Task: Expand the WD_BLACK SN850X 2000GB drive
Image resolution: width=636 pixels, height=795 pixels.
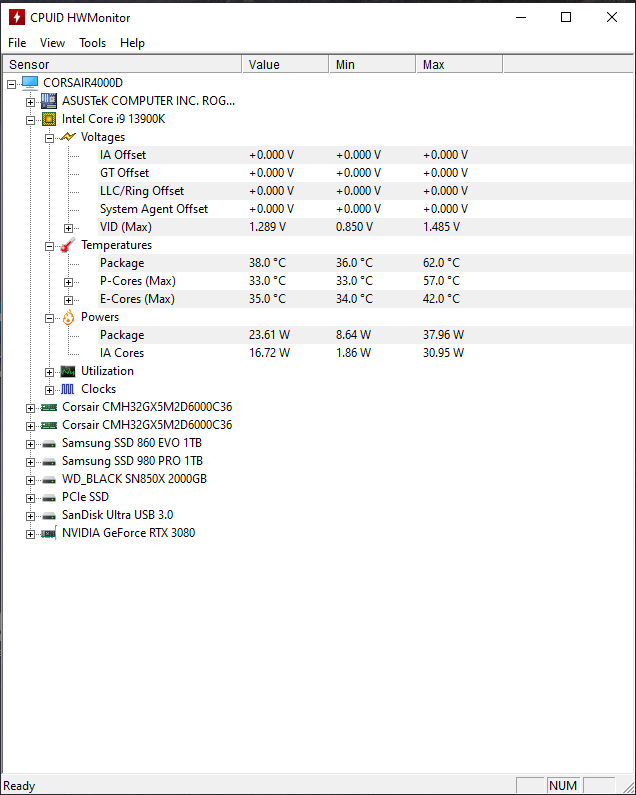Action: pos(31,479)
